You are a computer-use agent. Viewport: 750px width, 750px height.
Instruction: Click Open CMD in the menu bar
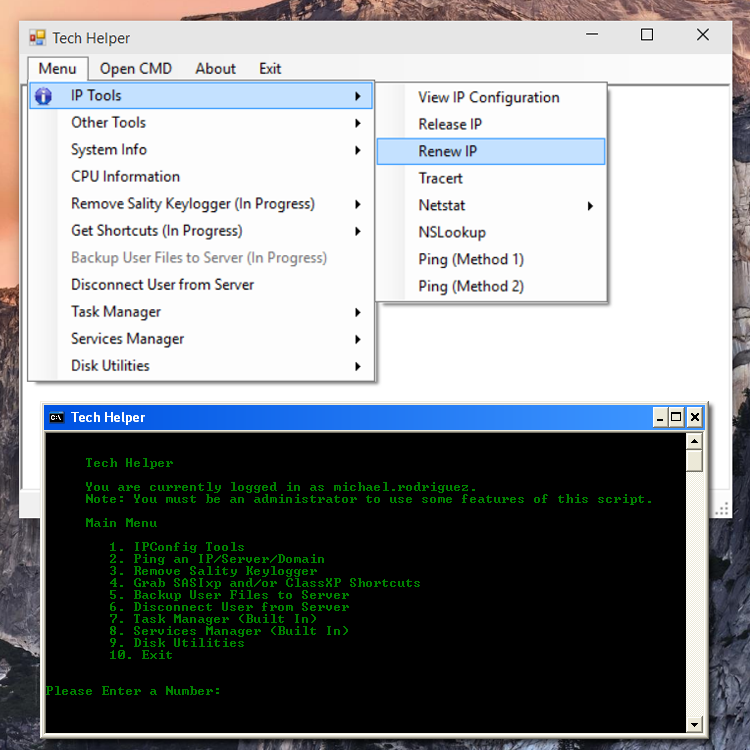[x=136, y=68]
